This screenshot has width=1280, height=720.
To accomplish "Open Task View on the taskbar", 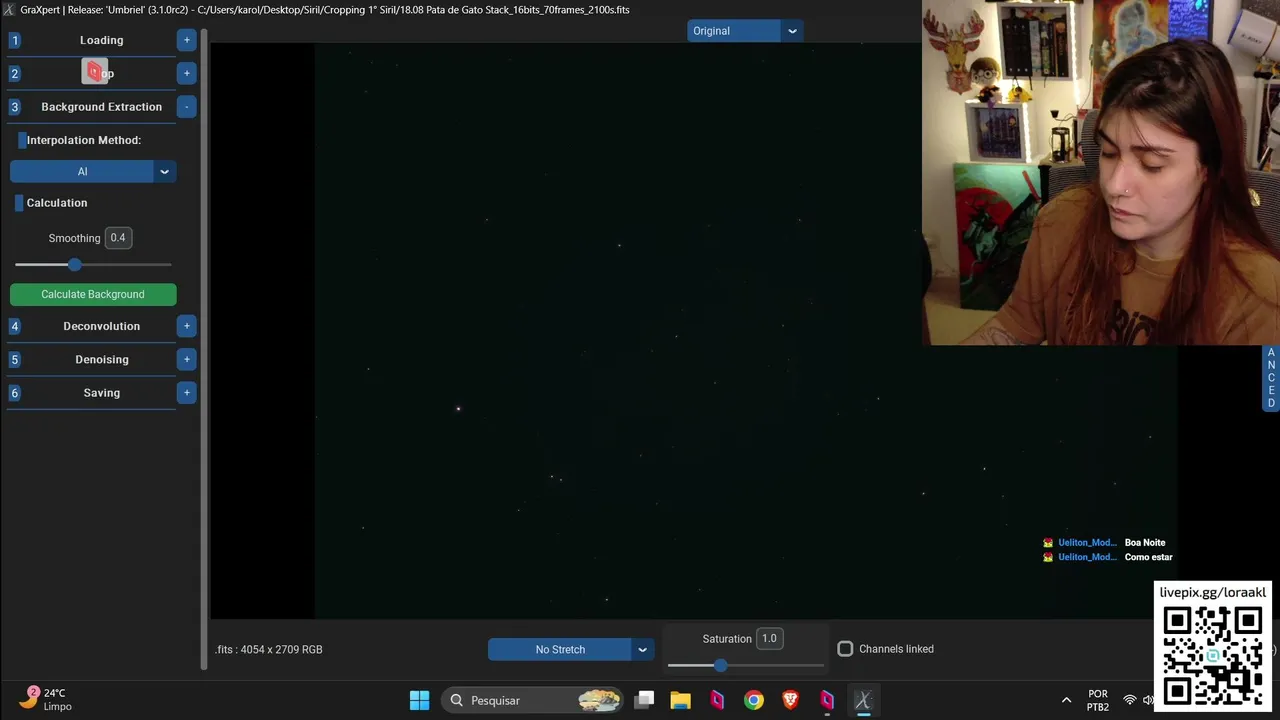I will (645, 700).
